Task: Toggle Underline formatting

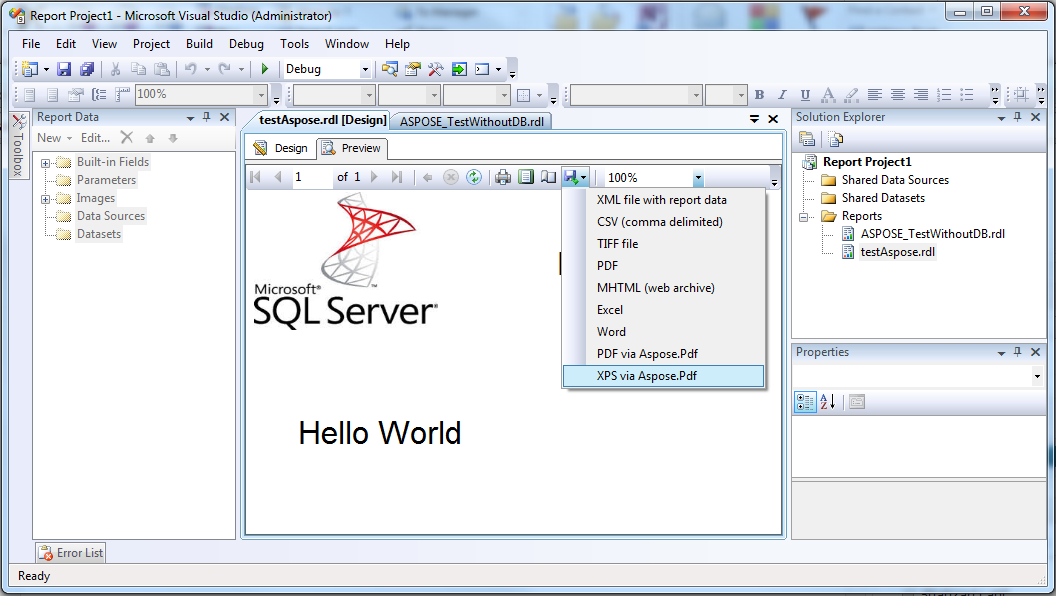Action: pyautogui.click(x=805, y=95)
